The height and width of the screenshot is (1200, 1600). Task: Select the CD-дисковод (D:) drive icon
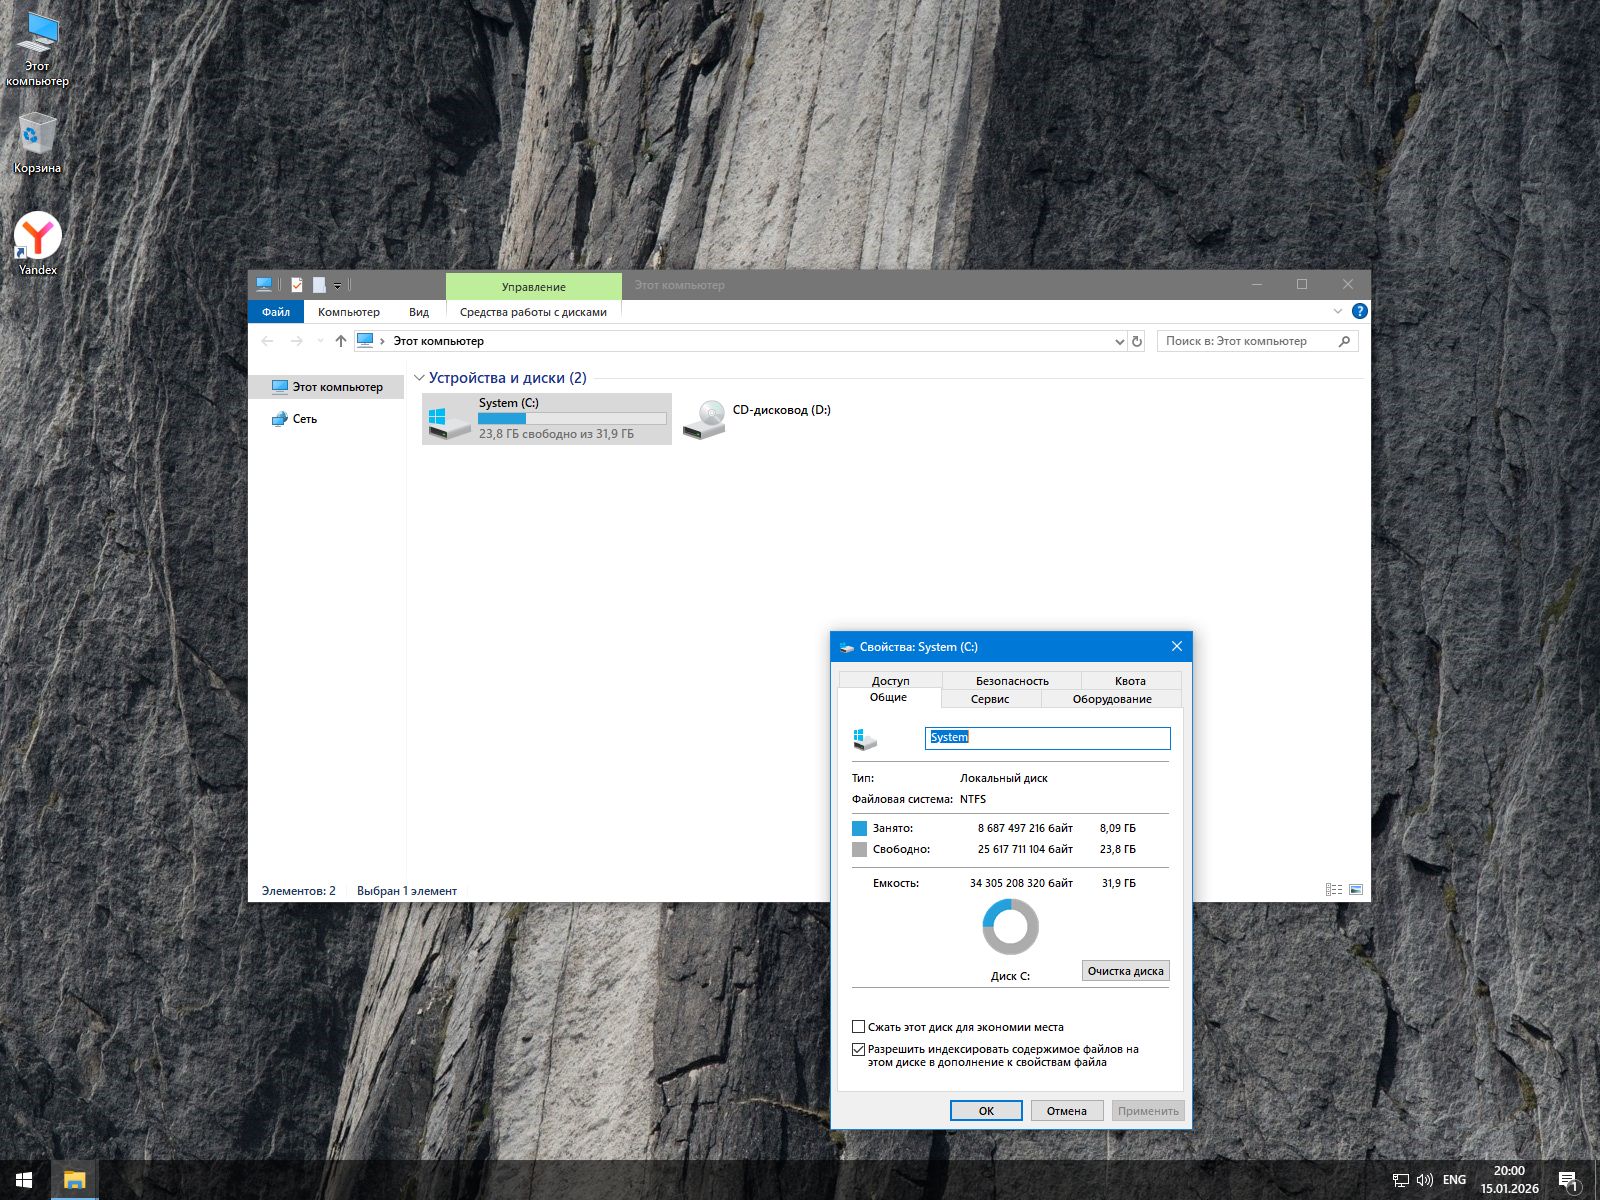(704, 419)
